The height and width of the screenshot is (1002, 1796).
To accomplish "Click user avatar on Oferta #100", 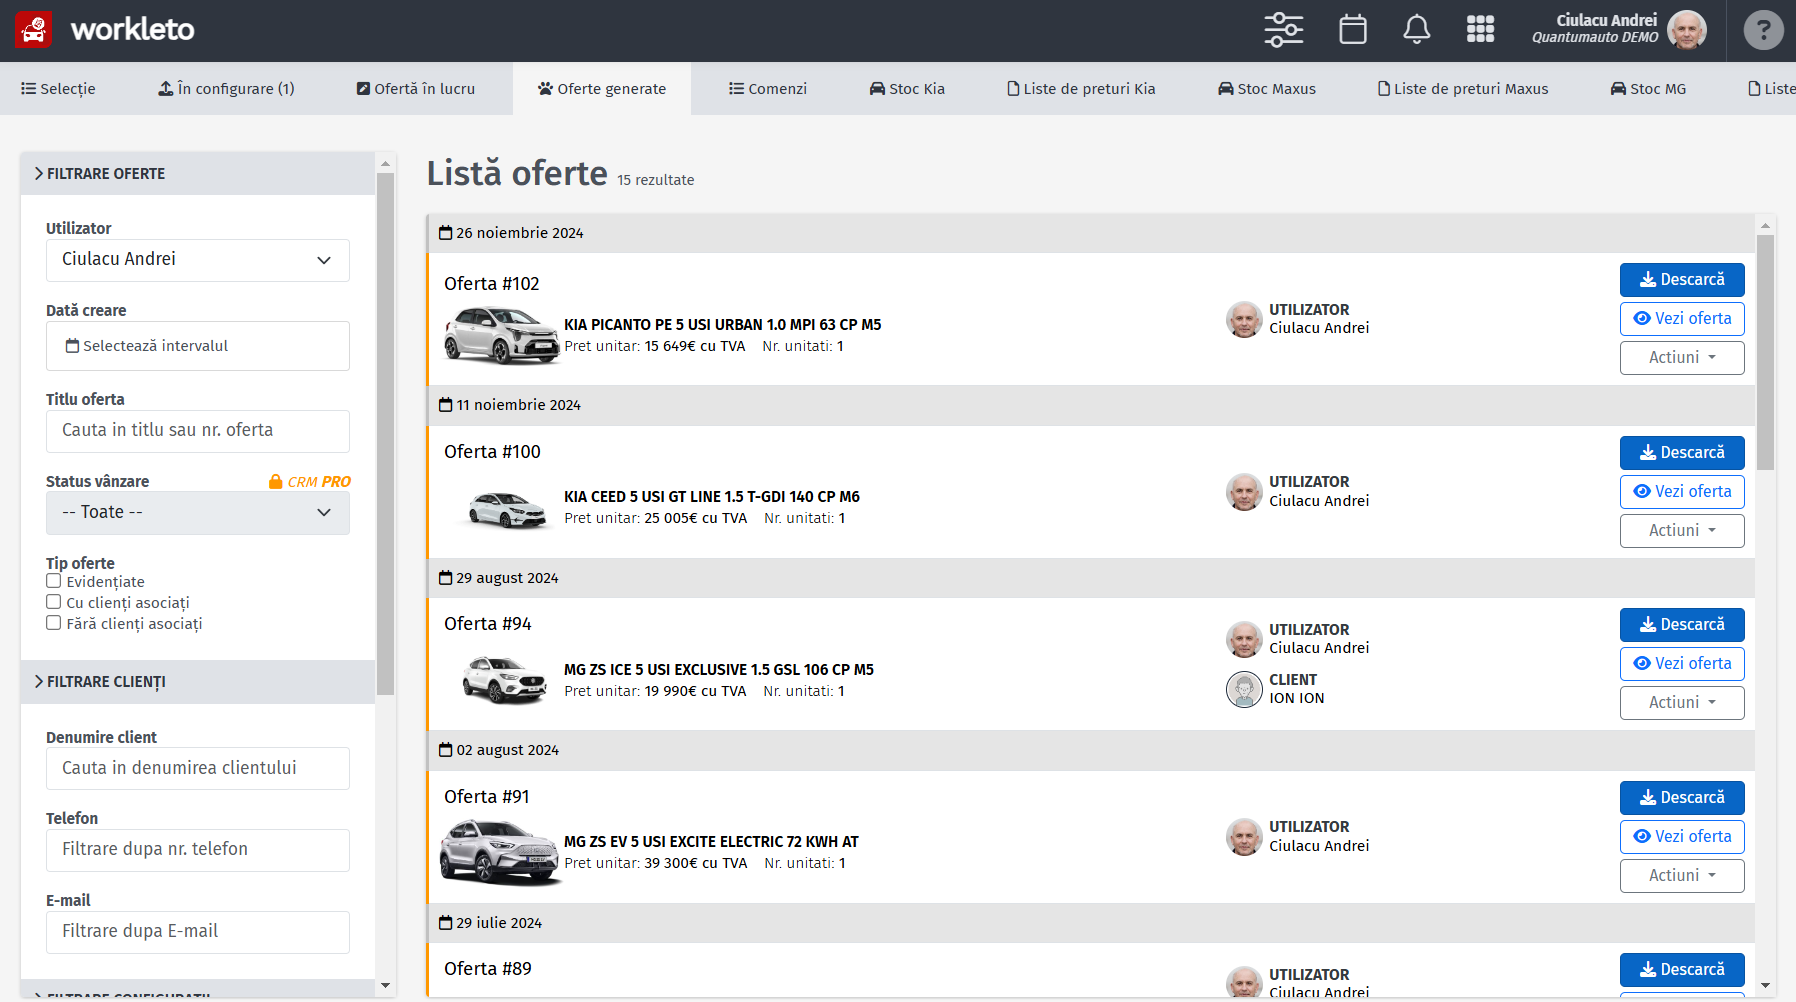I will pyautogui.click(x=1244, y=492).
